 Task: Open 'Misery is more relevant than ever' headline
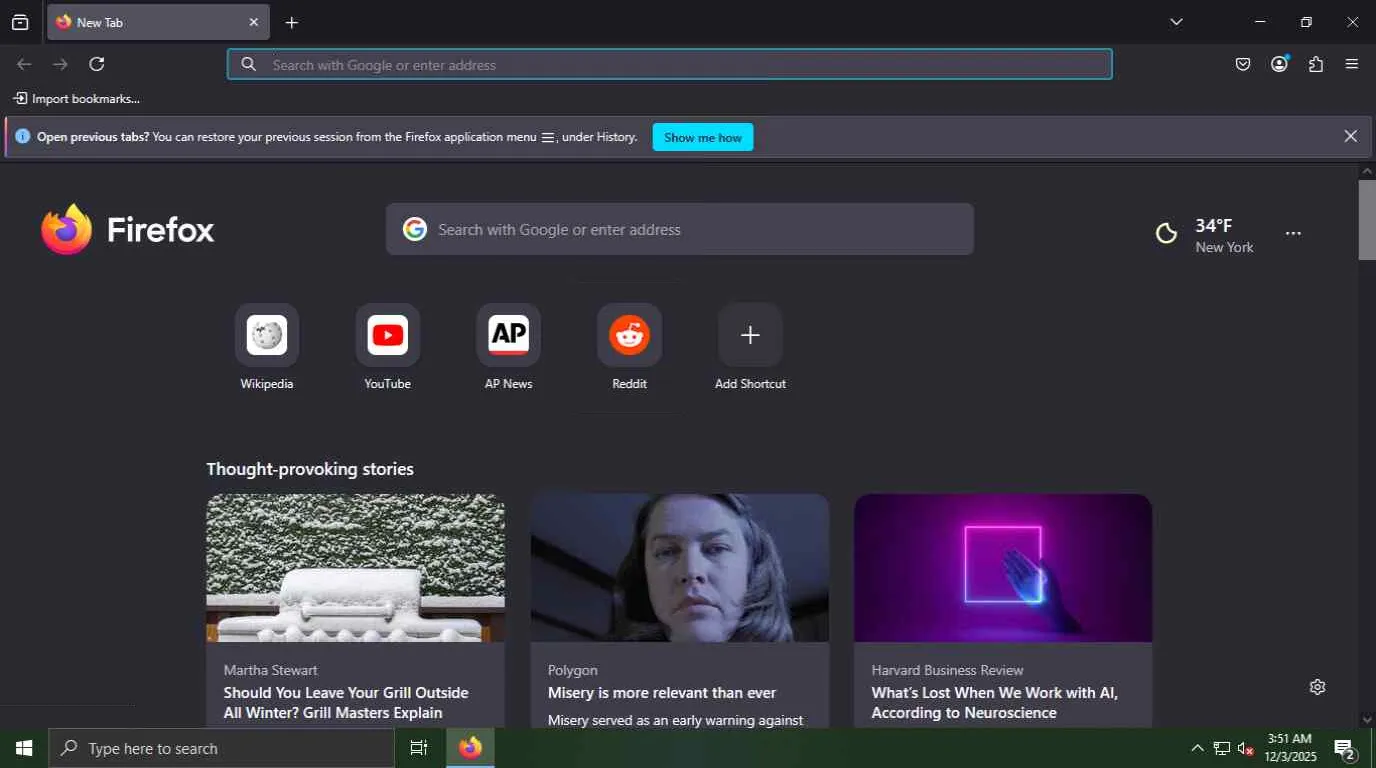[x=662, y=693]
